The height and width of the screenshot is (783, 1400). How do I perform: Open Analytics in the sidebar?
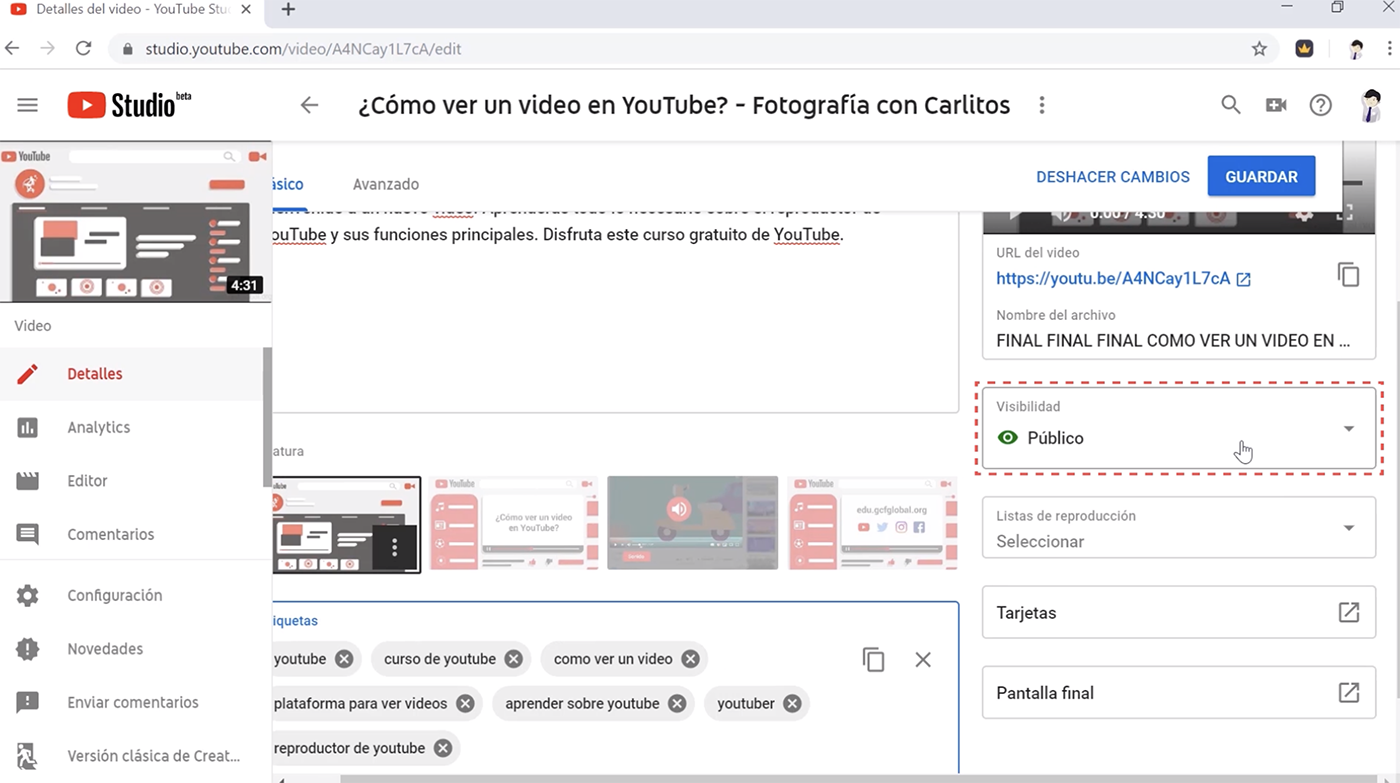point(131,427)
